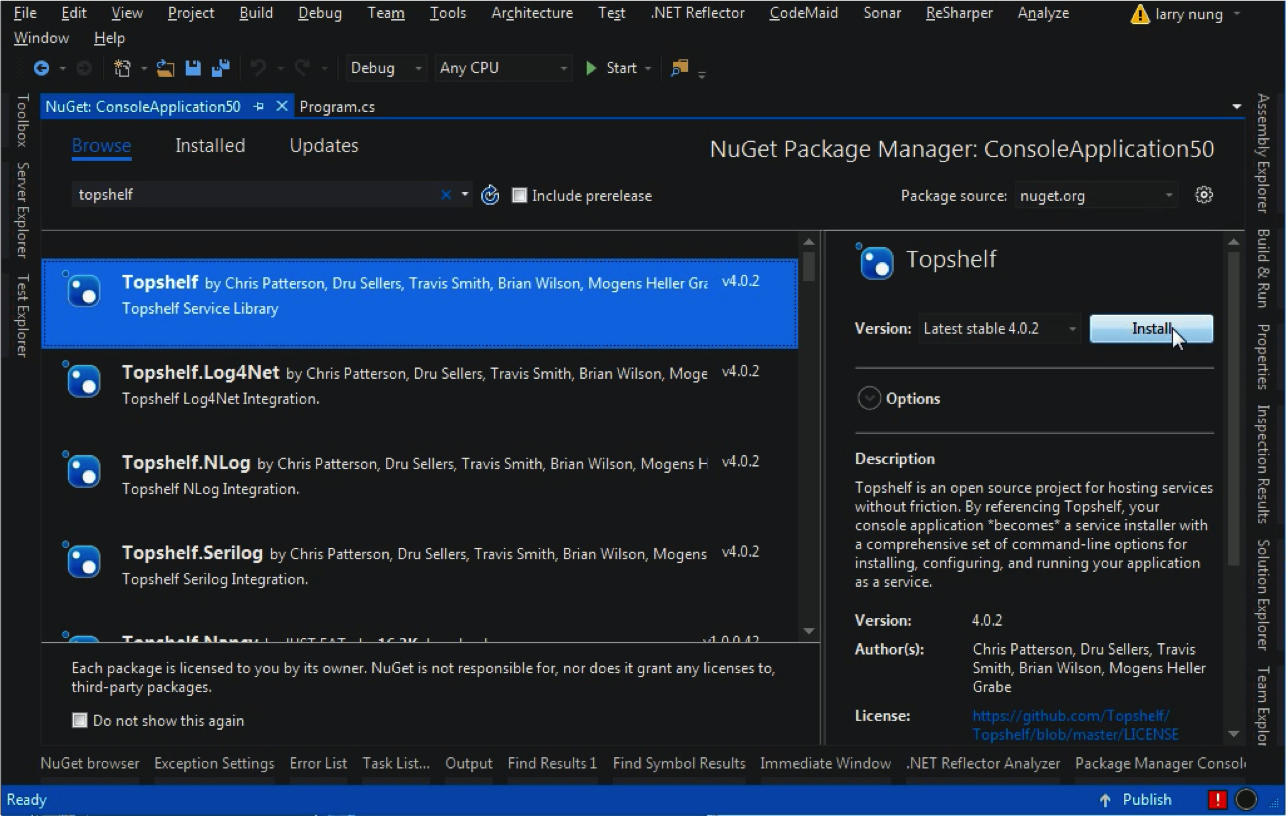Click the red error indicator in status bar
The height and width of the screenshot is (817, 1286).
(1217, 800)
